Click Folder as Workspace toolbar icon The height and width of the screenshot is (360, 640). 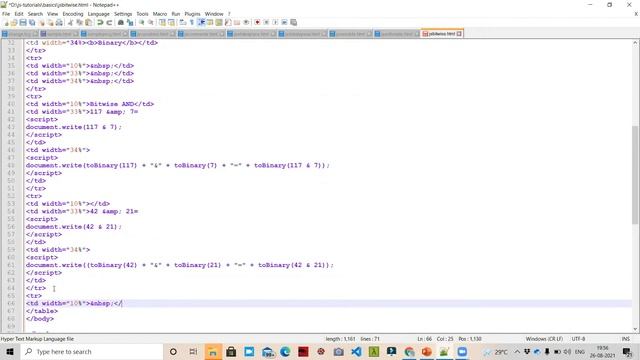click(x=237, y=22)
